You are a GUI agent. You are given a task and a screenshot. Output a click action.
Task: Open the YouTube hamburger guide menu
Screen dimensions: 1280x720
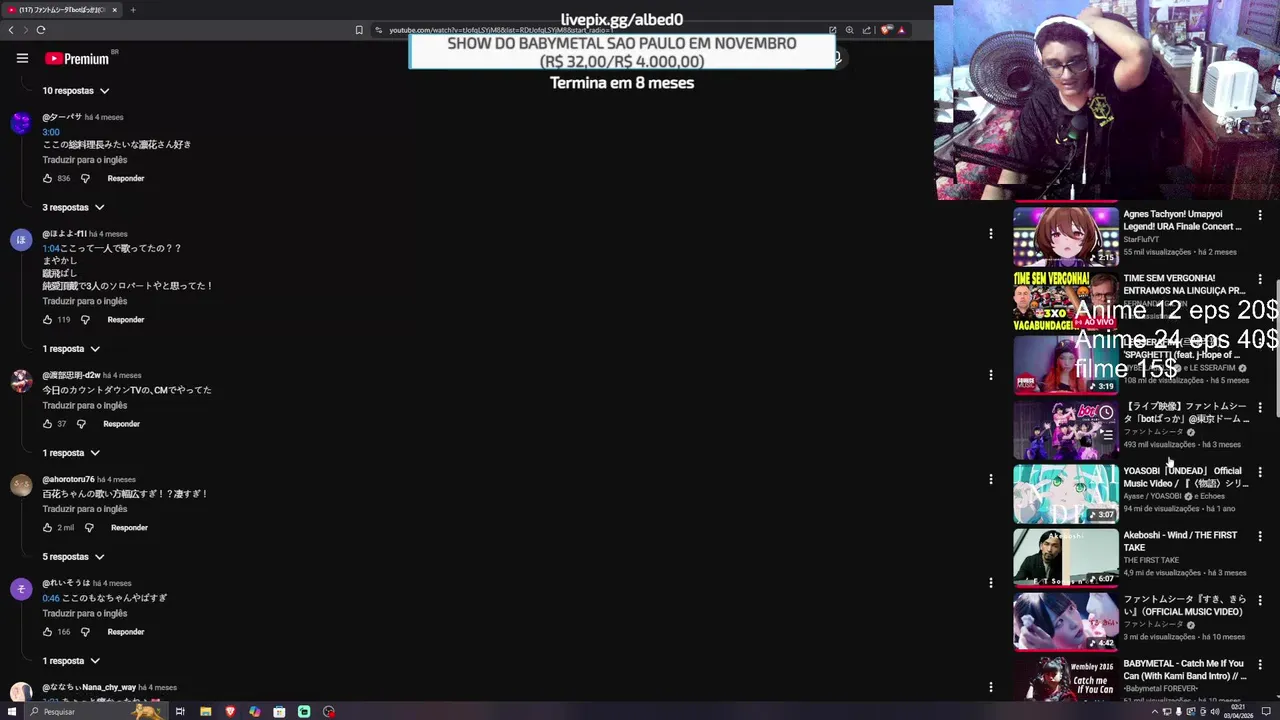(x=22, y=58)
